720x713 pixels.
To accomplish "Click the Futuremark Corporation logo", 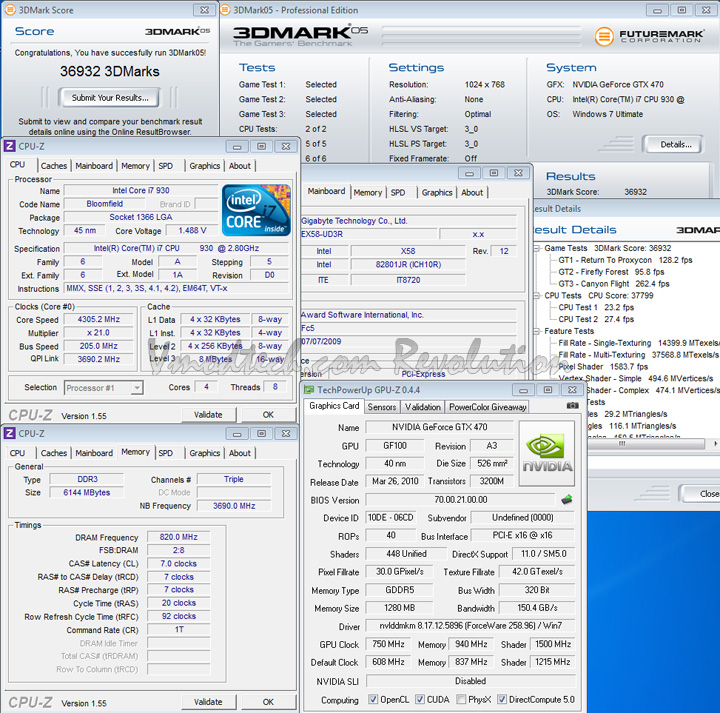I will point(649,36).
